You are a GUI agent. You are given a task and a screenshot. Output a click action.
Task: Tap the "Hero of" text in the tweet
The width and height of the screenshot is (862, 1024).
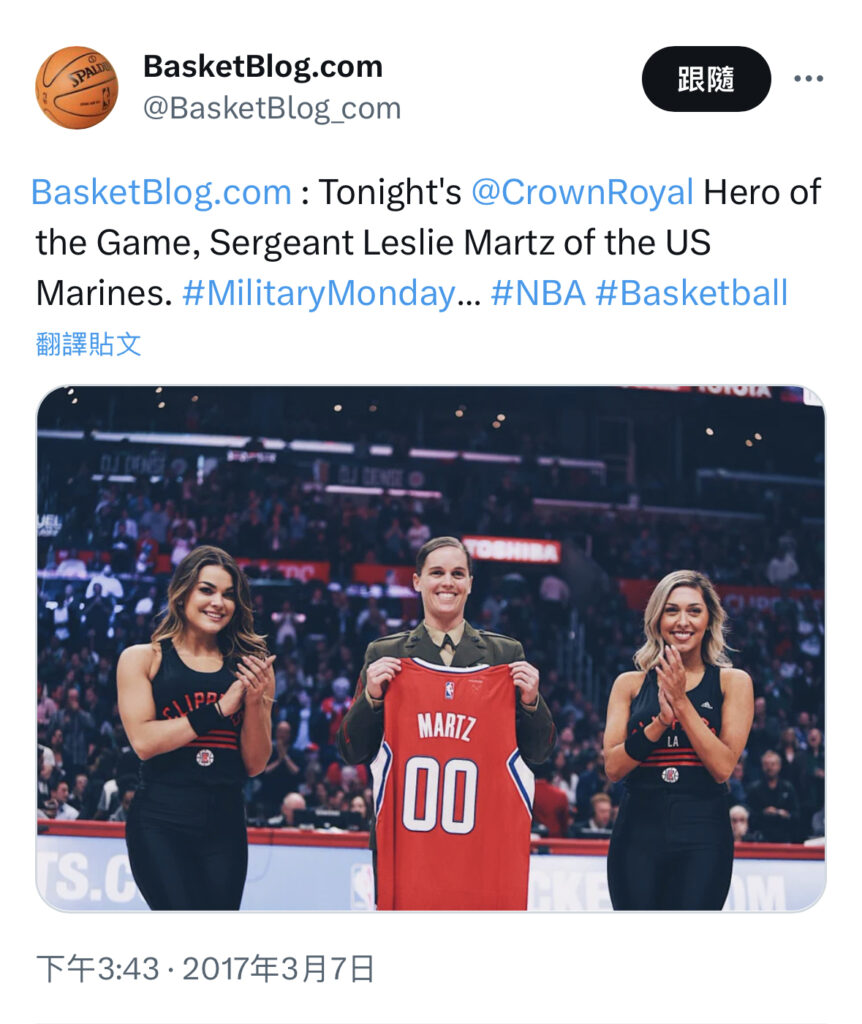762,191
